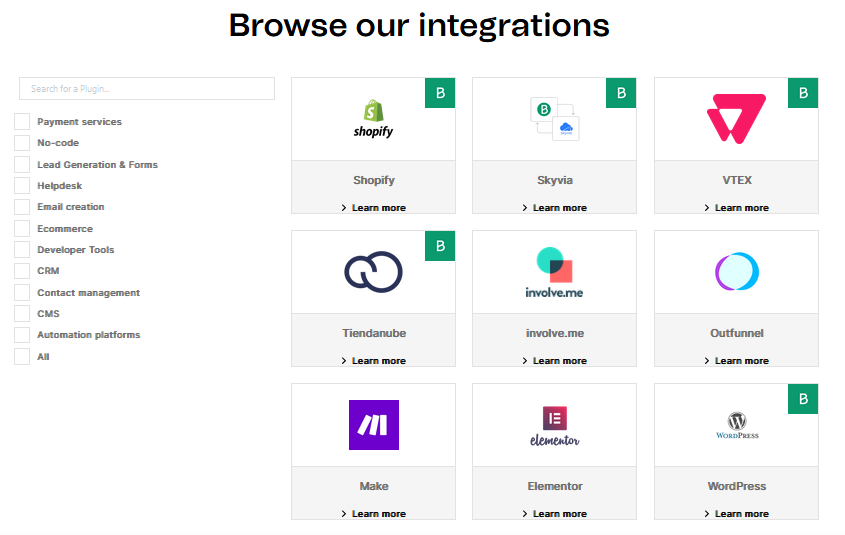Click the Outfunnel card title text
Viewport: 845px width, 535px height.
tap(737, 333)
